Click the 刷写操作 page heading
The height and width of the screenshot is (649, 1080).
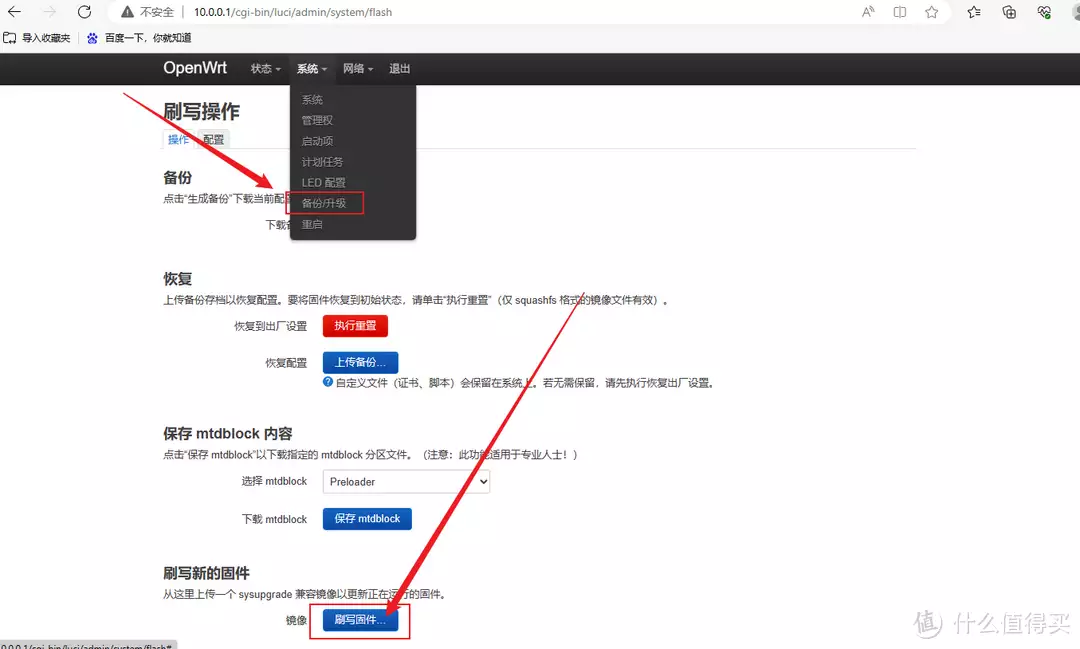click(x=201, y=112)
